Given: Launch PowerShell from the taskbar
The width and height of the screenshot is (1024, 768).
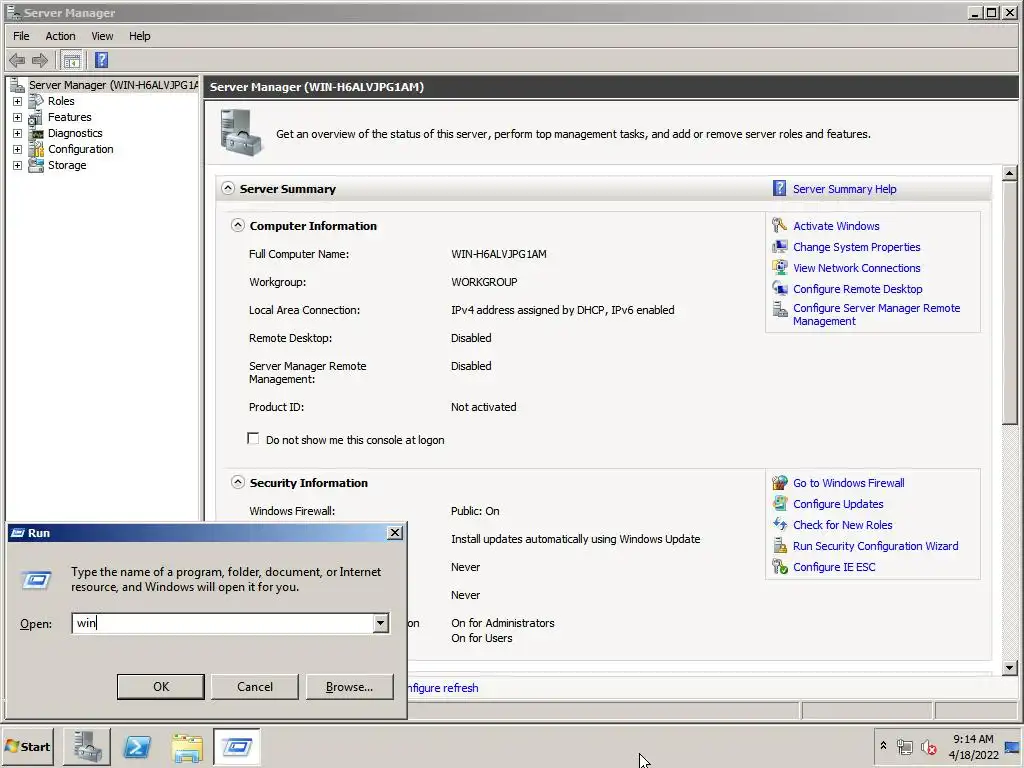Looking at the screenshot, I should coord(137,746).
